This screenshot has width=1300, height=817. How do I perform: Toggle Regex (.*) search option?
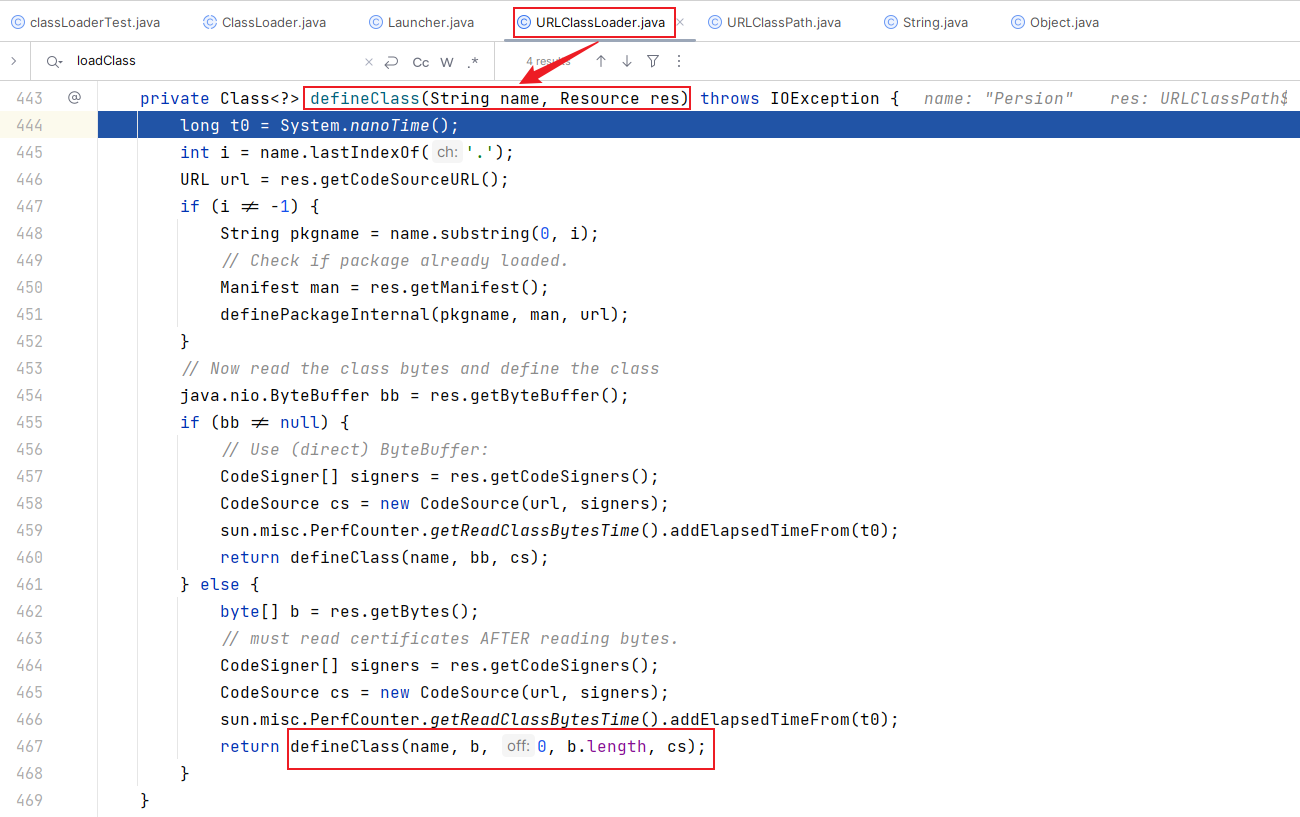(x=472, y=62)
